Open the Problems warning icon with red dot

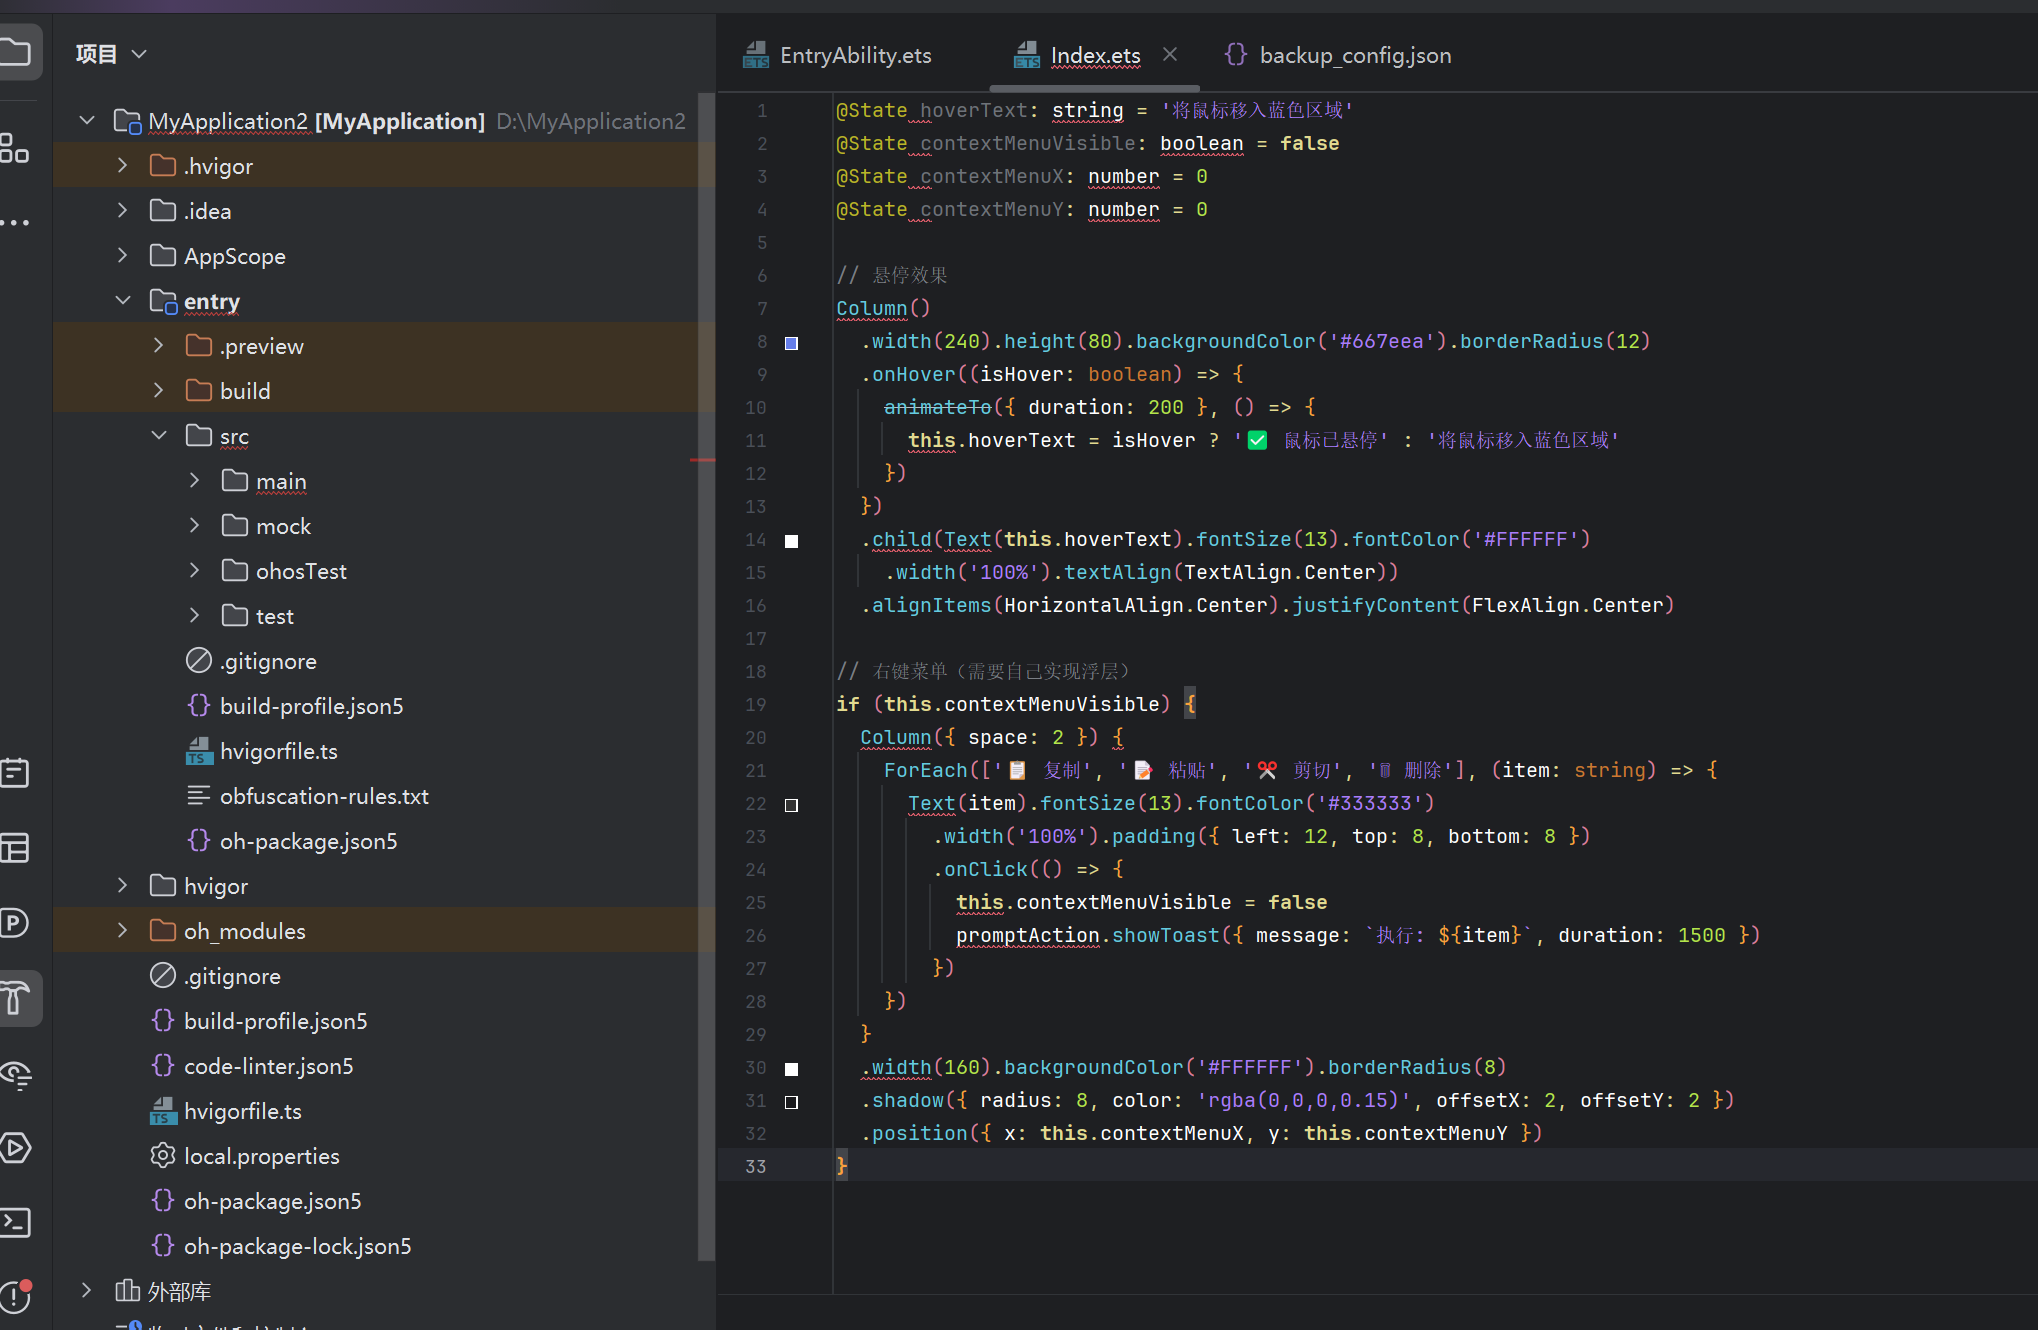(15, 1296)
